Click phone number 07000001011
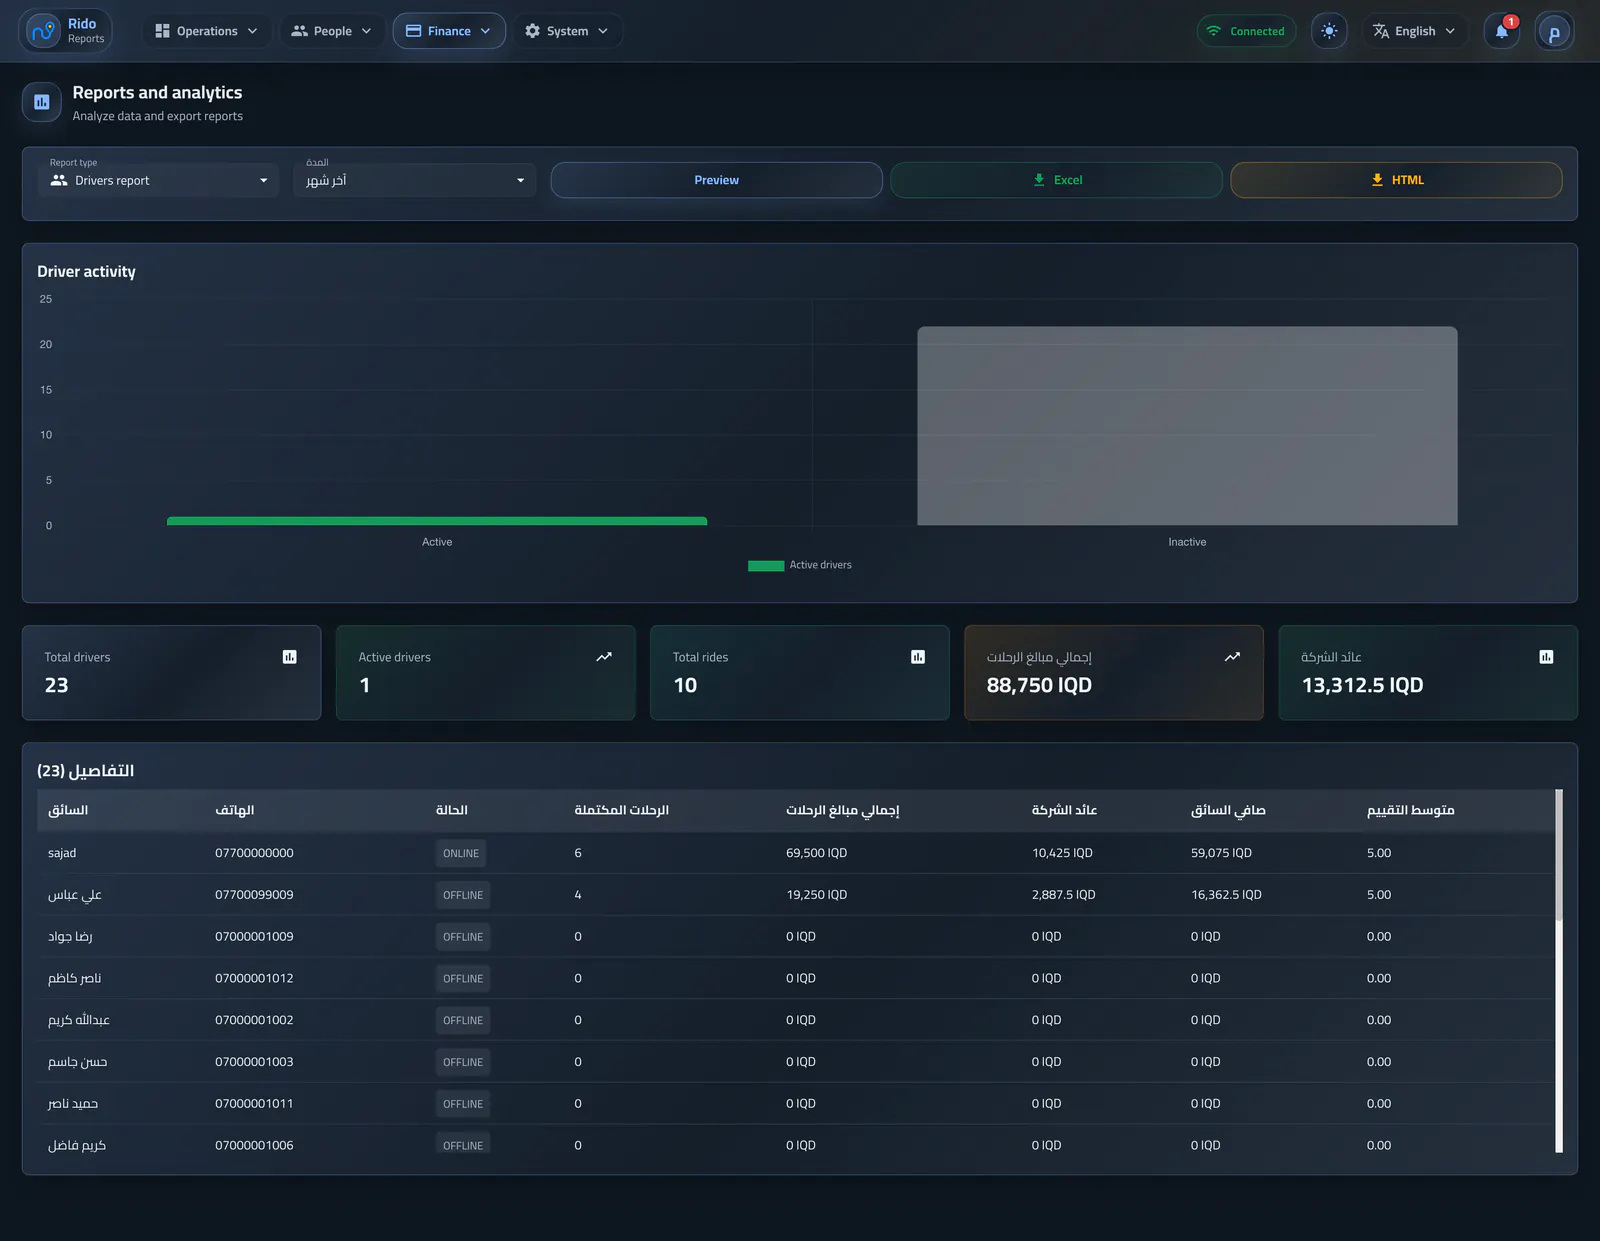 [254, 1104]
